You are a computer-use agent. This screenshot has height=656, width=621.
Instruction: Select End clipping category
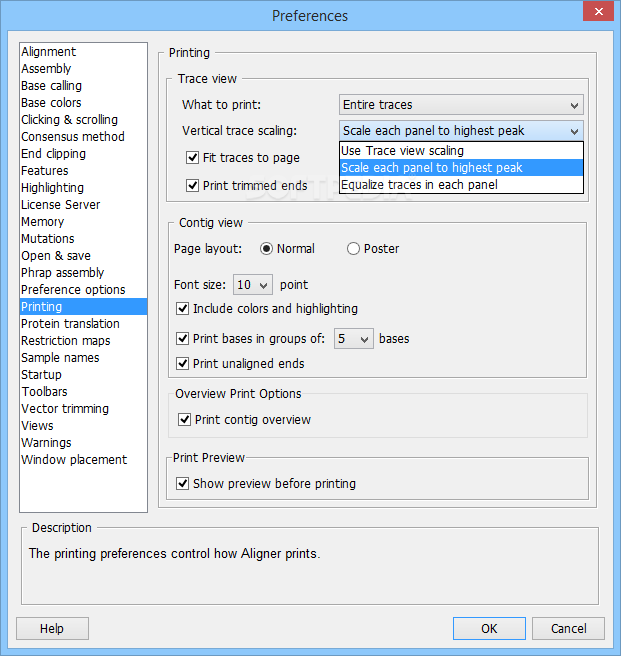click(83, 154)
